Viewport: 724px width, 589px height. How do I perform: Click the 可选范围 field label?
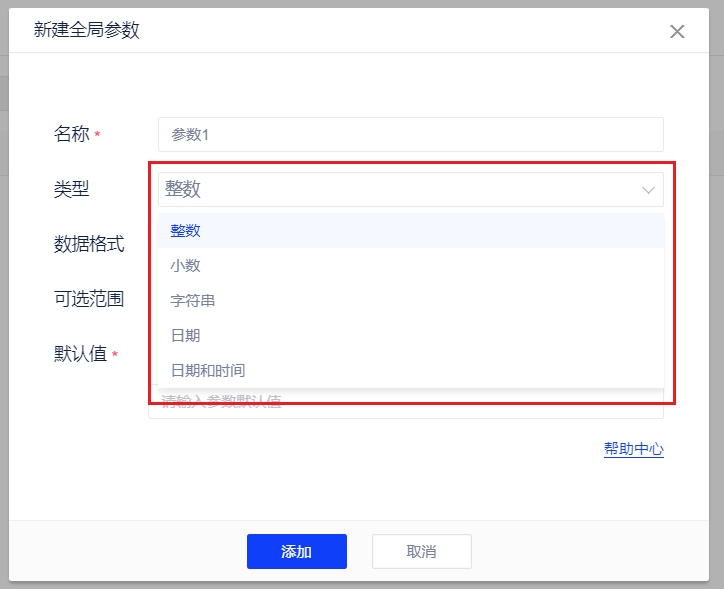coord(89,298)
